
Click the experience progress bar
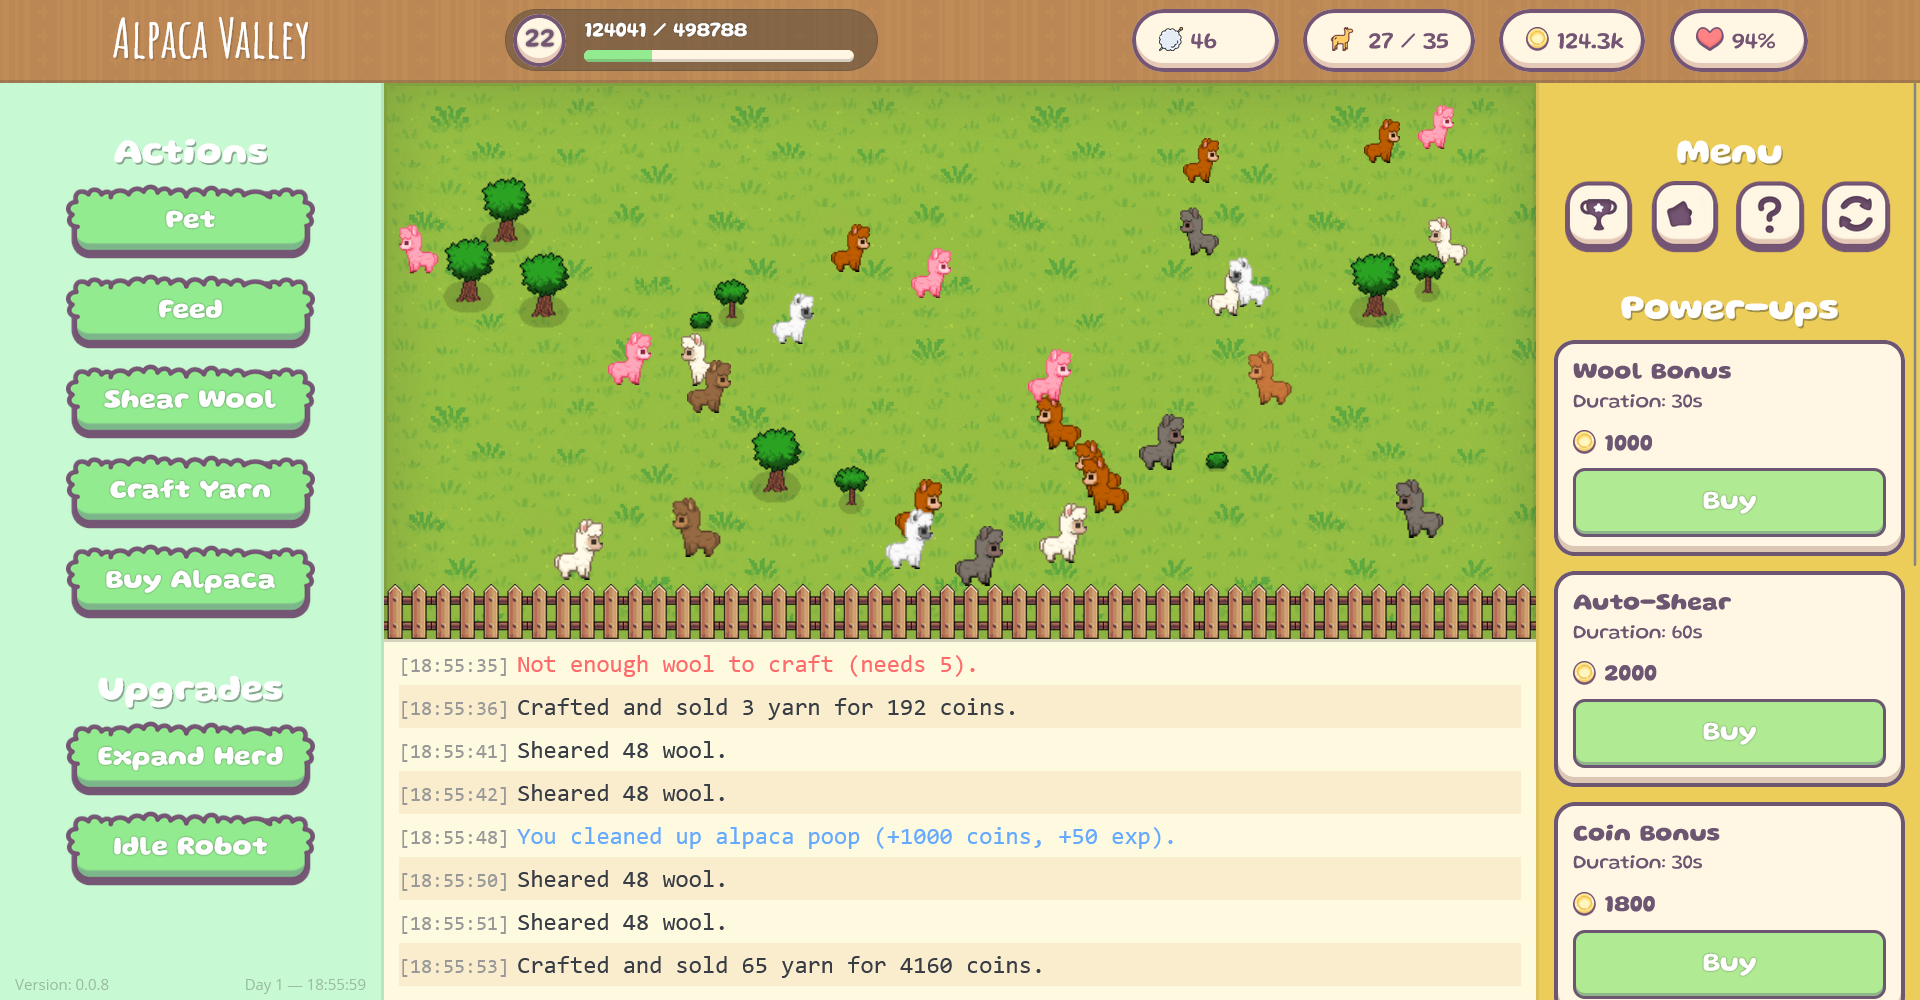(x=719, y=57)
